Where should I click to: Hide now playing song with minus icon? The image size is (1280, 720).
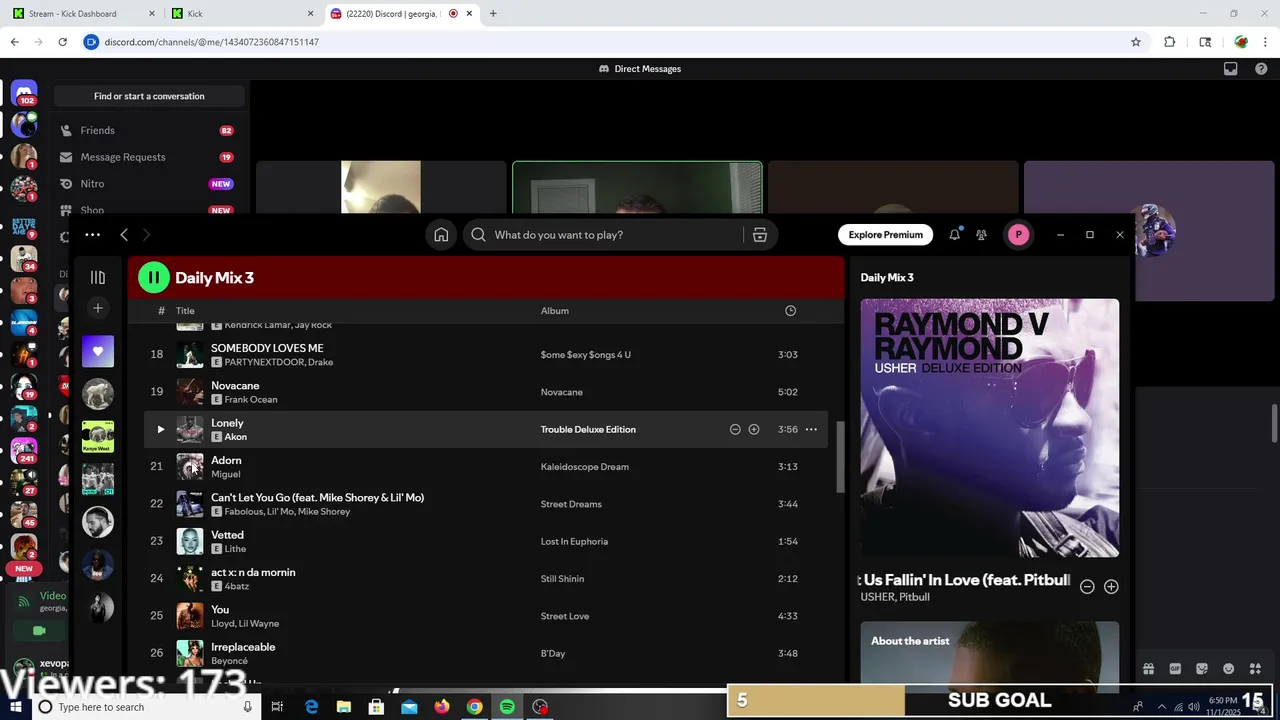click(1087, 587)
